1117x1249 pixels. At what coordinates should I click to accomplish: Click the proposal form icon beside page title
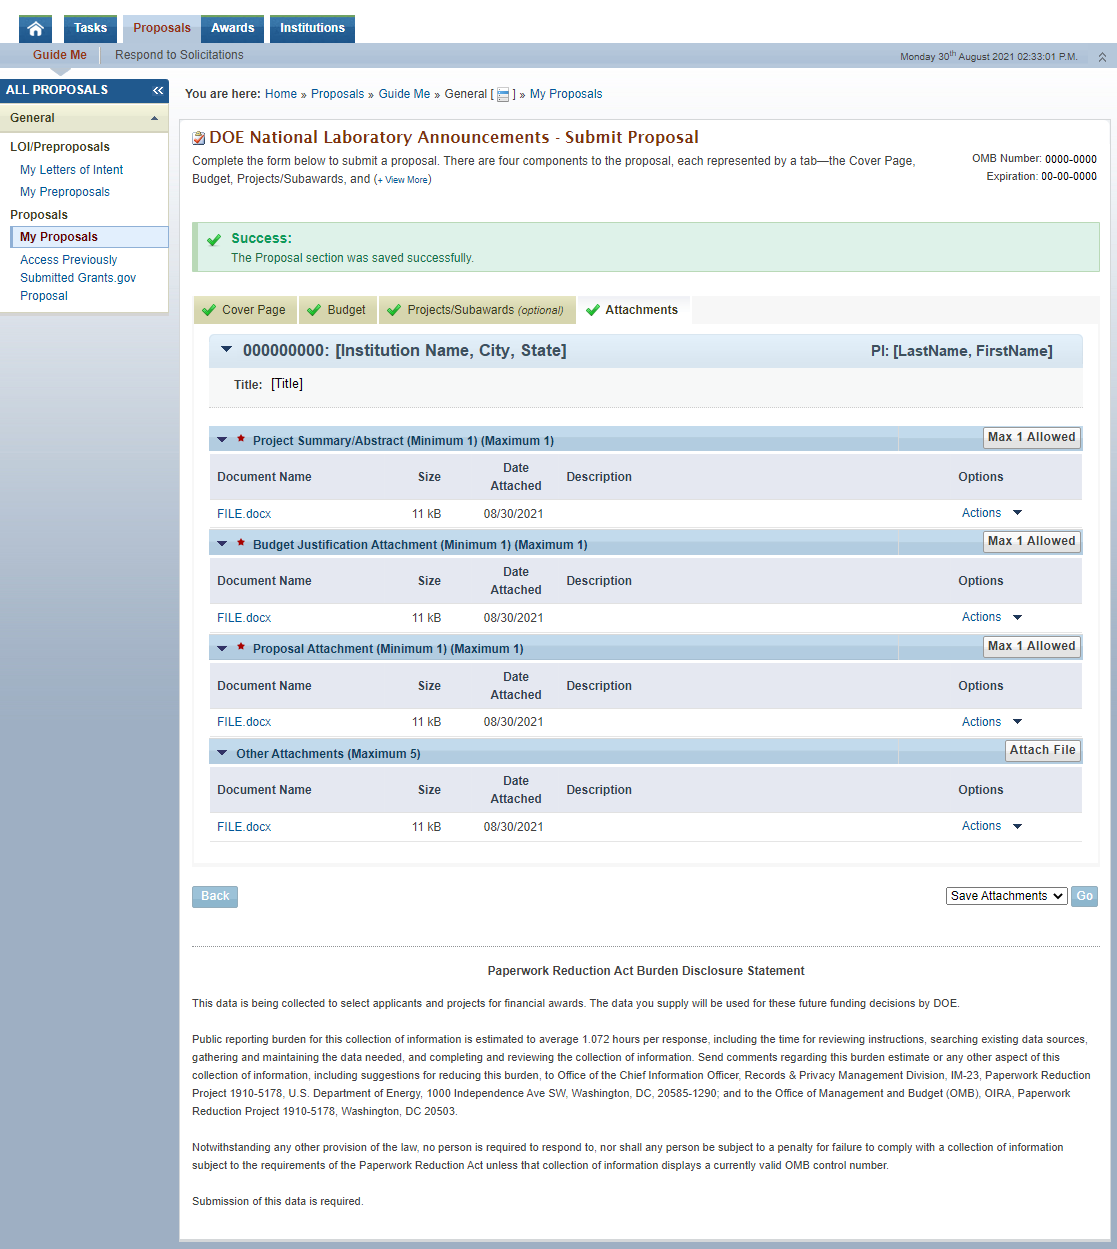(199, 138)
